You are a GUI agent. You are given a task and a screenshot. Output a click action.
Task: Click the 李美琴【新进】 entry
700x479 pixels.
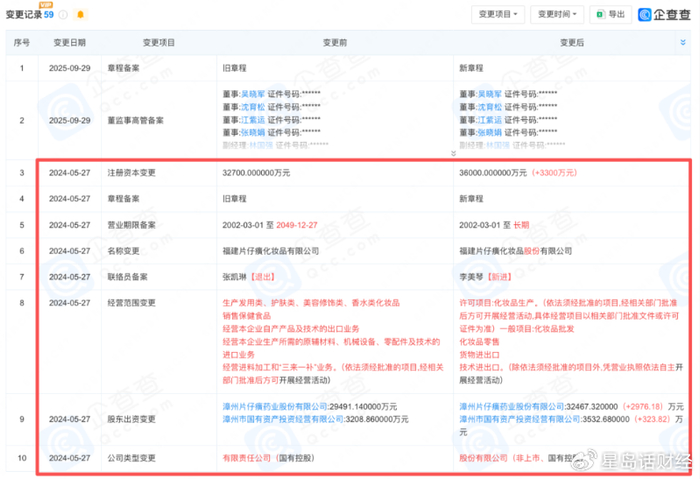click(x=486, y=277)
